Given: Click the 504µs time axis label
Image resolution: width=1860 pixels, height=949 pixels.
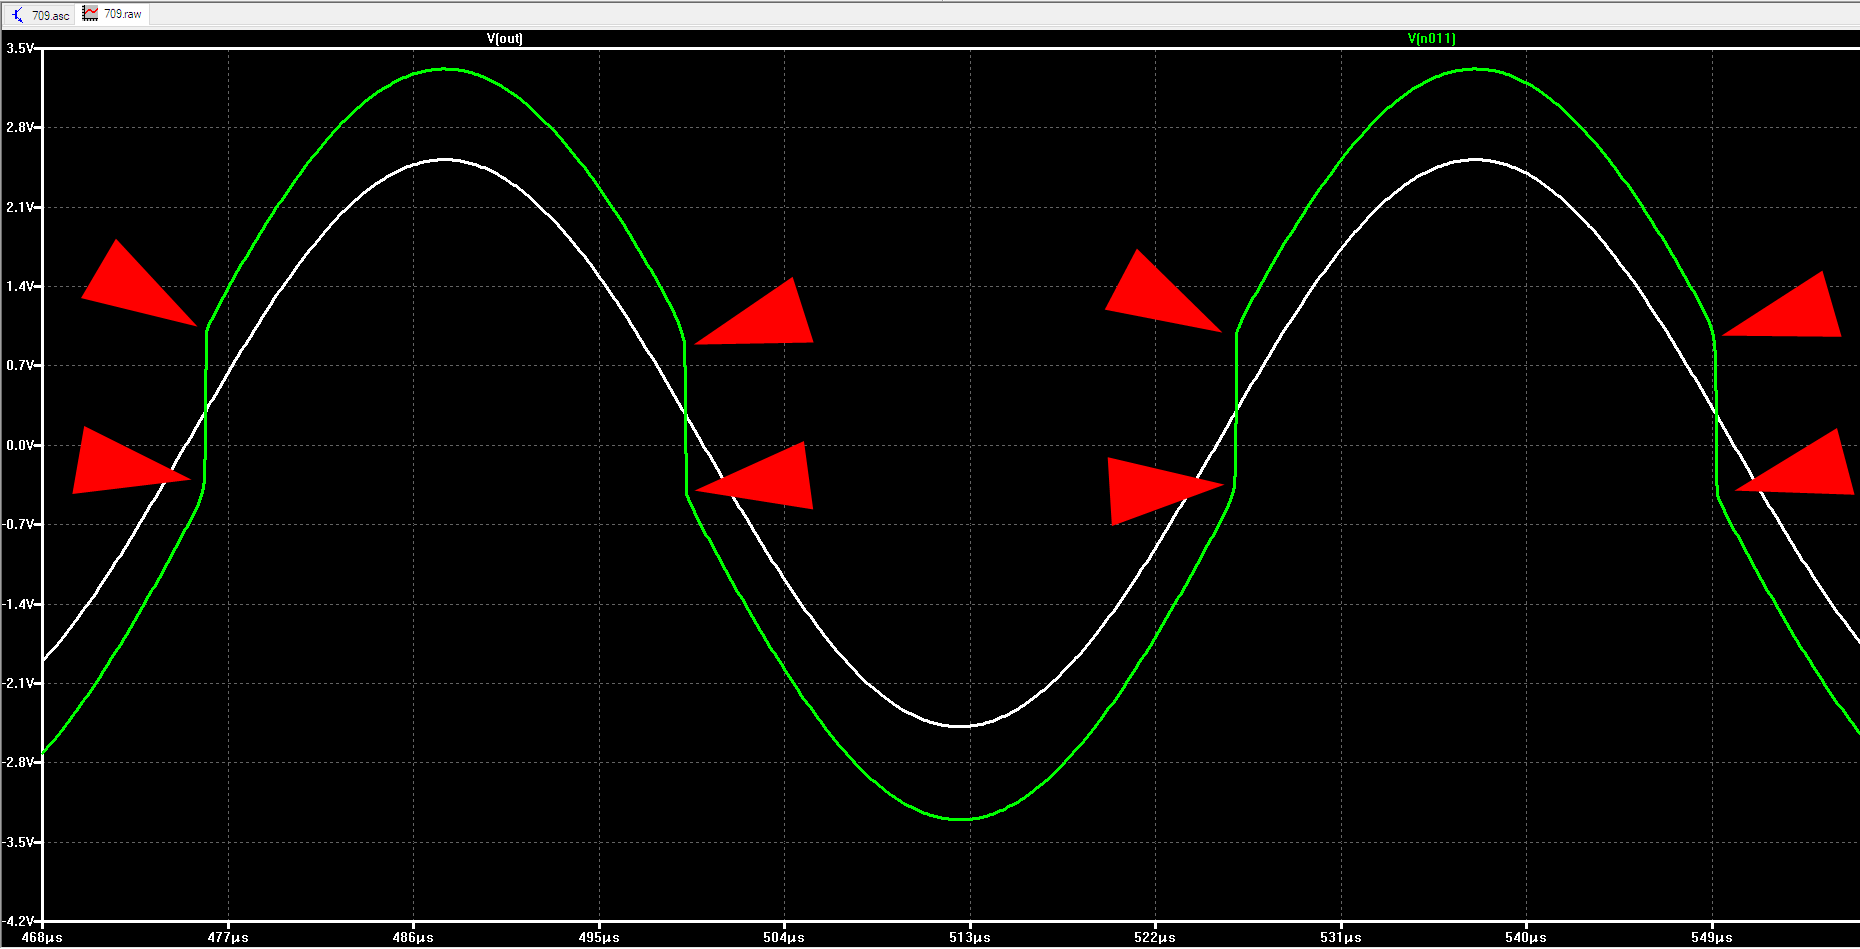Looking at the screenshot, I should pyautogui.click(x=784, y=938).
